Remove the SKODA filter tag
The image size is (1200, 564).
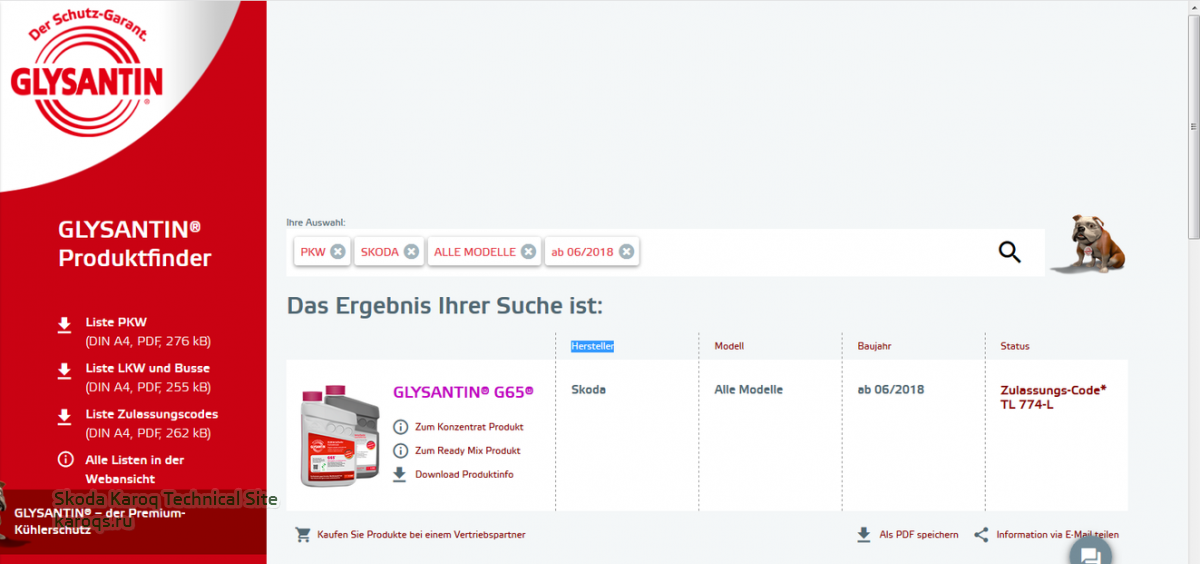[x=411, y=252]
